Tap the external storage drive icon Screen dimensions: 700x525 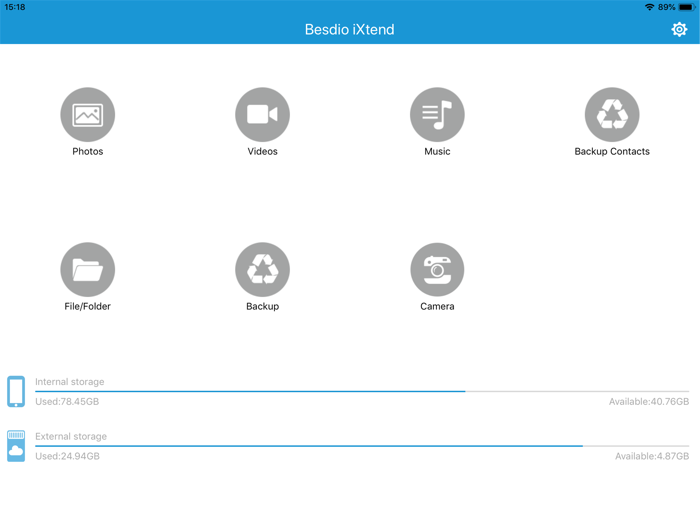[16, 446]
